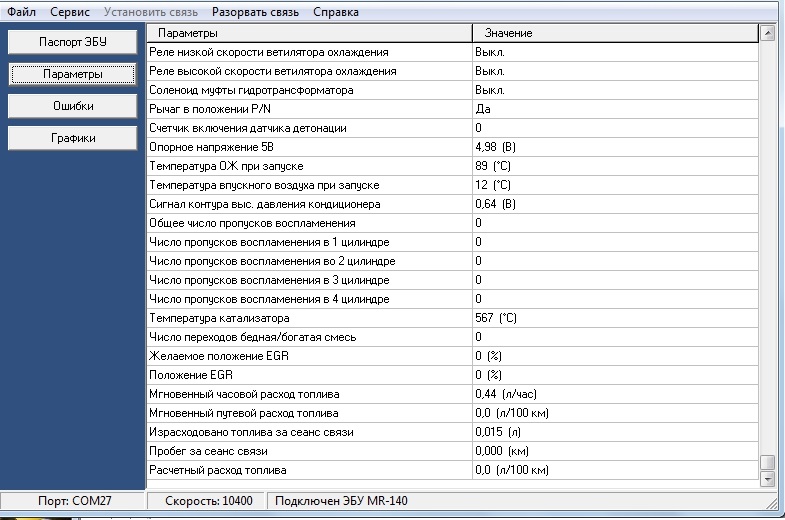
Task: Select the Опорное напряжение 5В row
Action: pyautogui.click(x=309, y=147)
